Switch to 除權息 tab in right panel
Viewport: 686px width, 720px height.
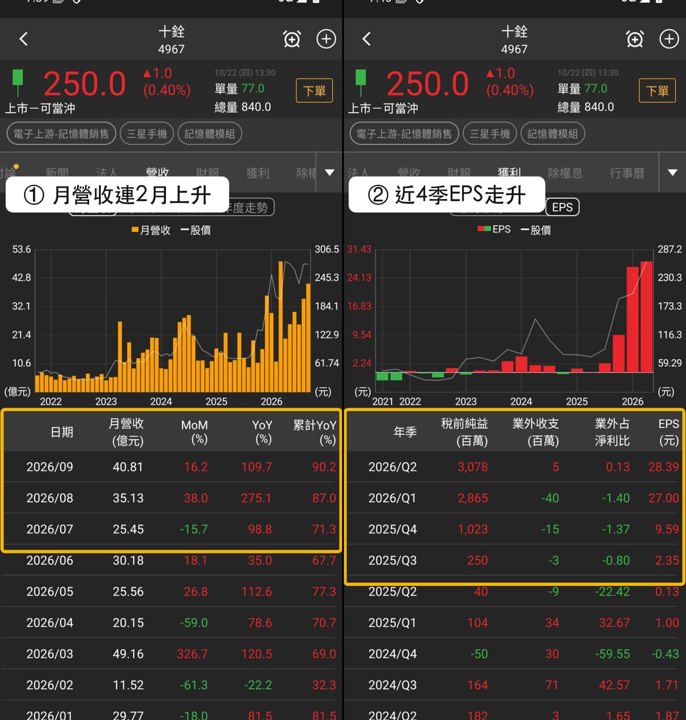(x=565, y=173)
